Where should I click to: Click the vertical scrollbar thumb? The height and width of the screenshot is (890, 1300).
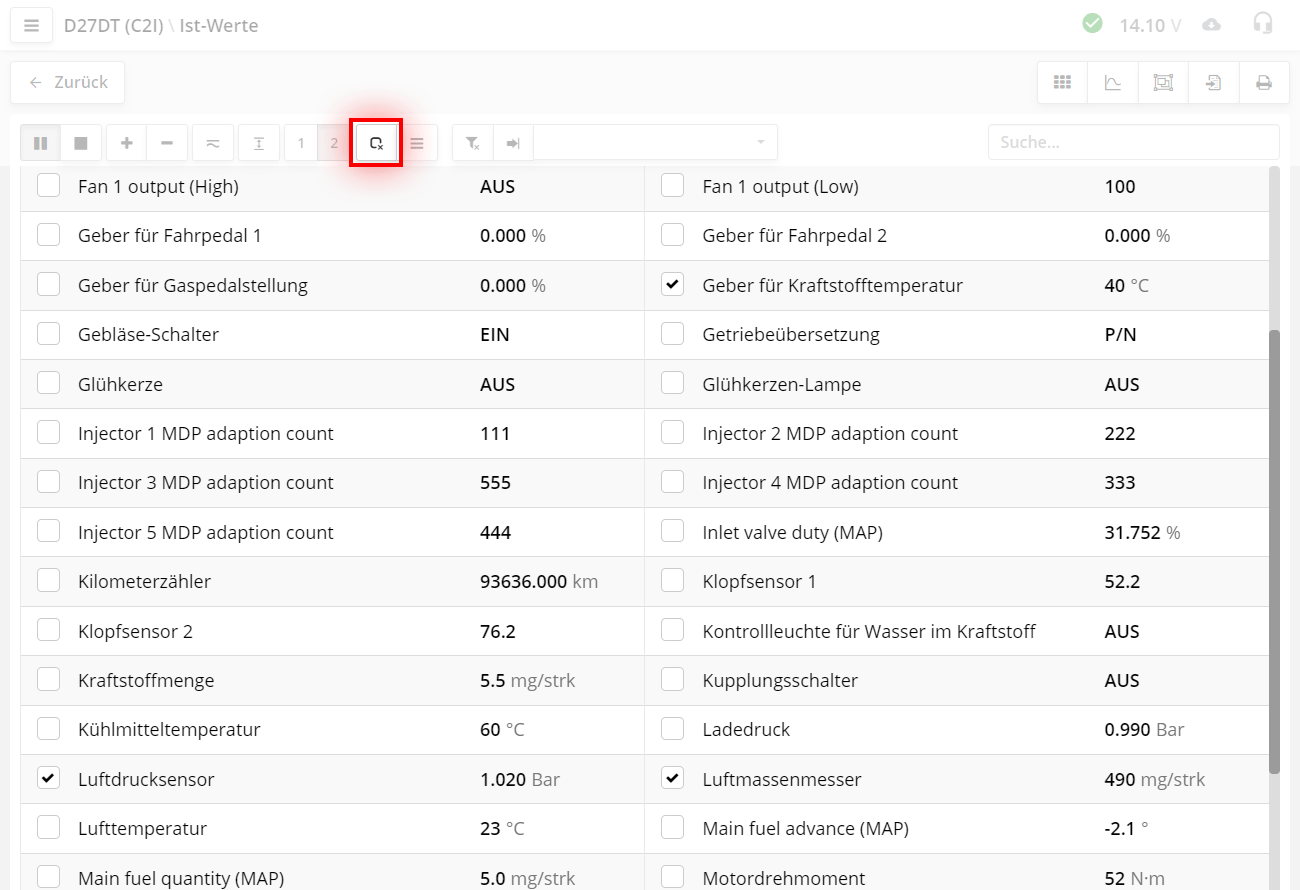click(x=1273, y=550)
